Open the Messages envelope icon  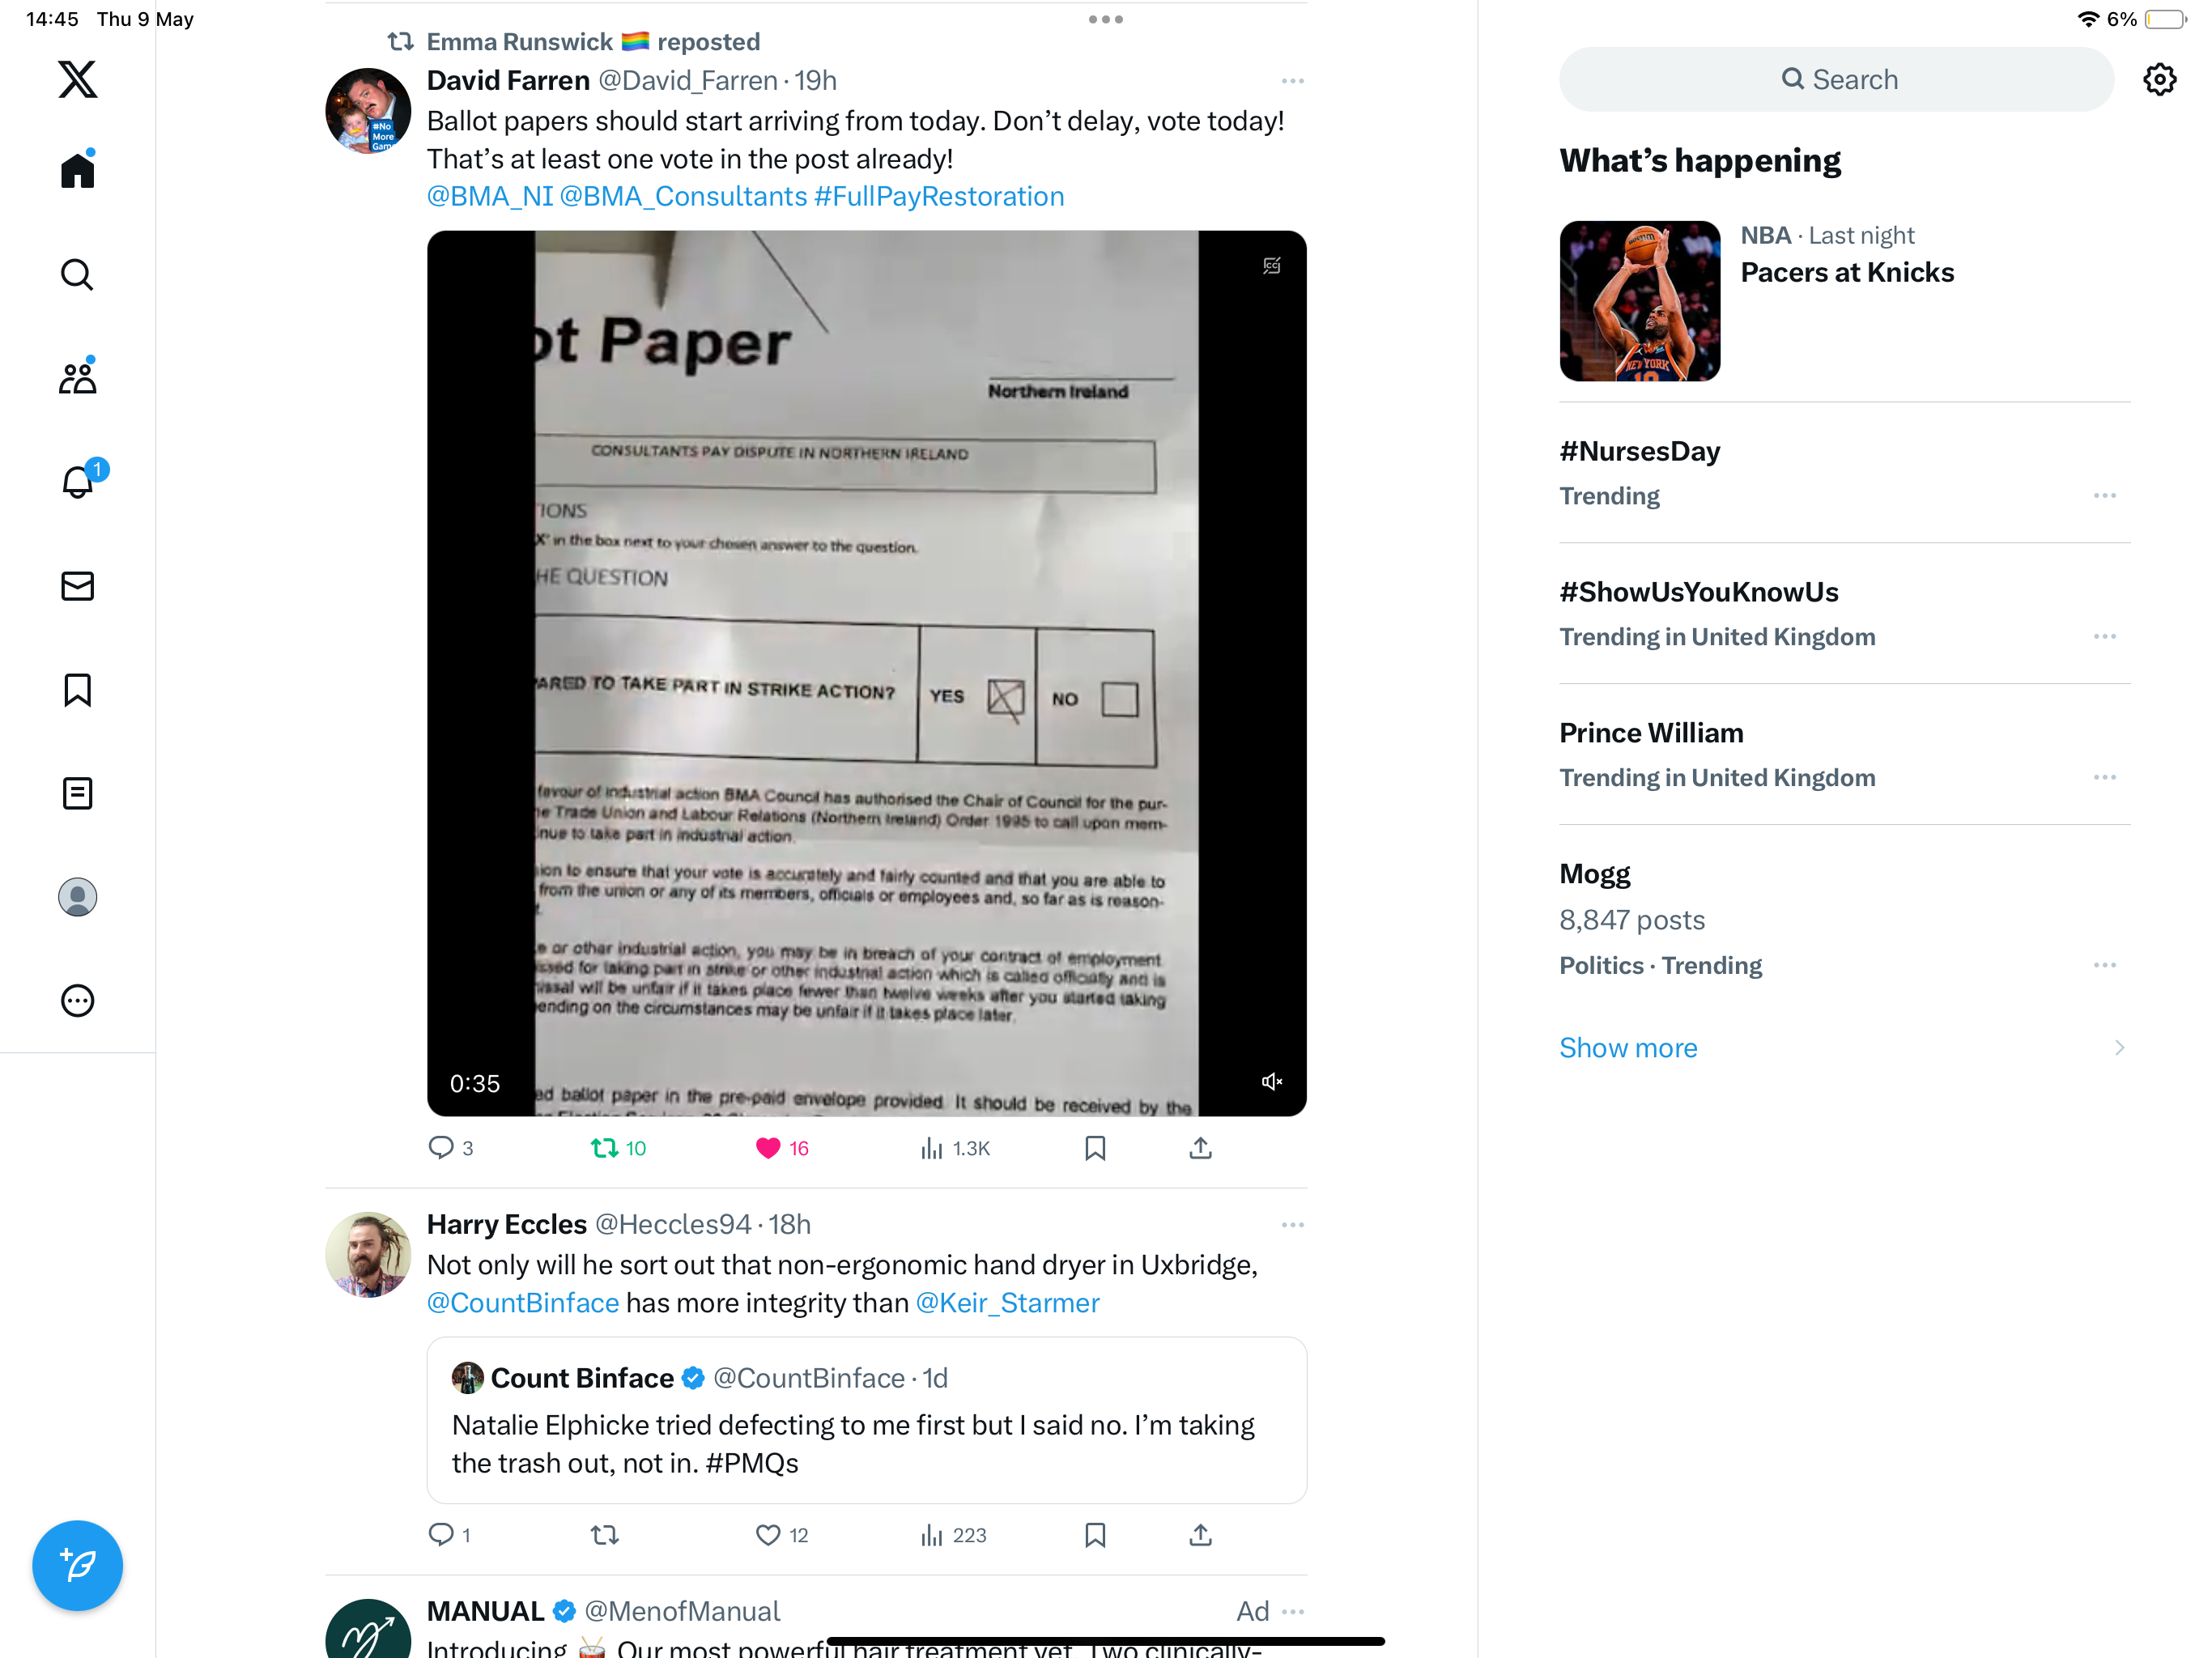[x=77, y=586]
